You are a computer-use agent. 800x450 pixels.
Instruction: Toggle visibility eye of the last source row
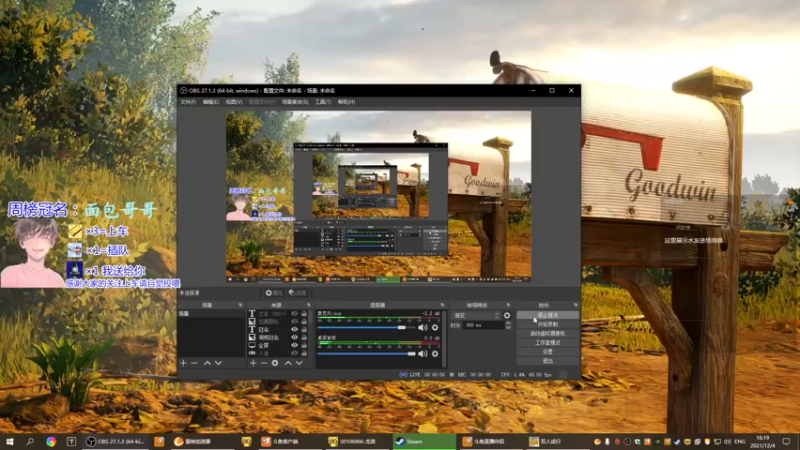294,353
